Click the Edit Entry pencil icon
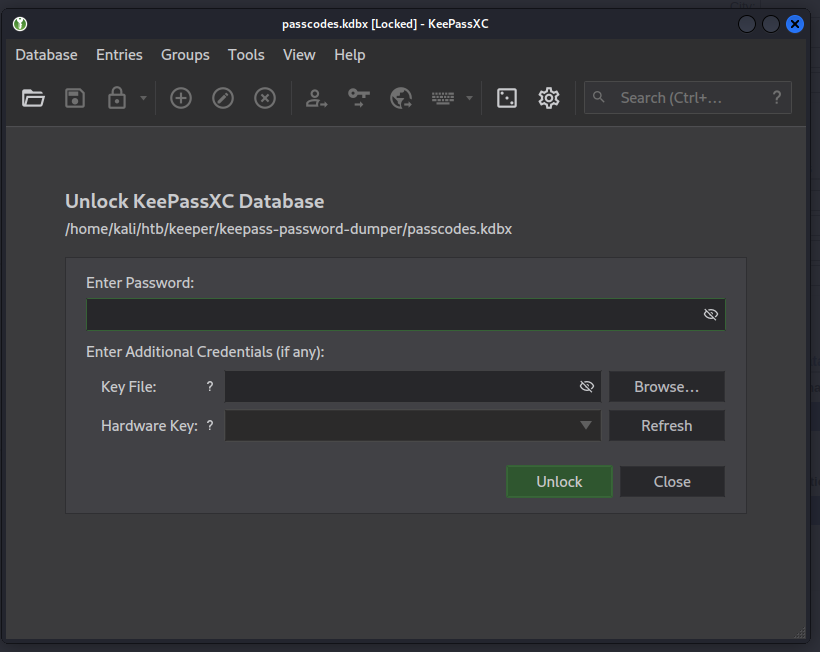The image size is (820, 652). coord(223,98)
